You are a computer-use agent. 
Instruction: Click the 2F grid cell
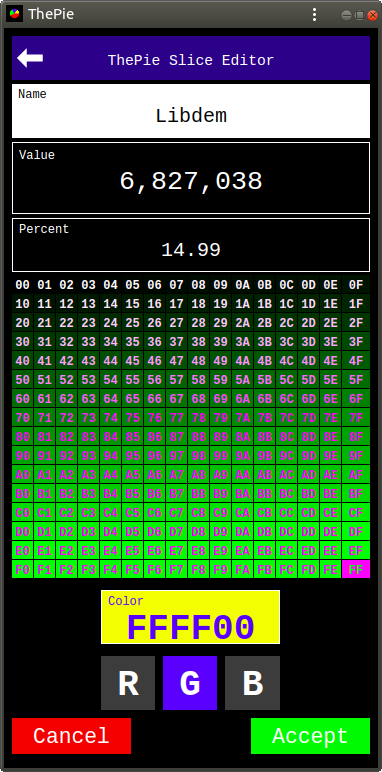[x=356, y=323]
